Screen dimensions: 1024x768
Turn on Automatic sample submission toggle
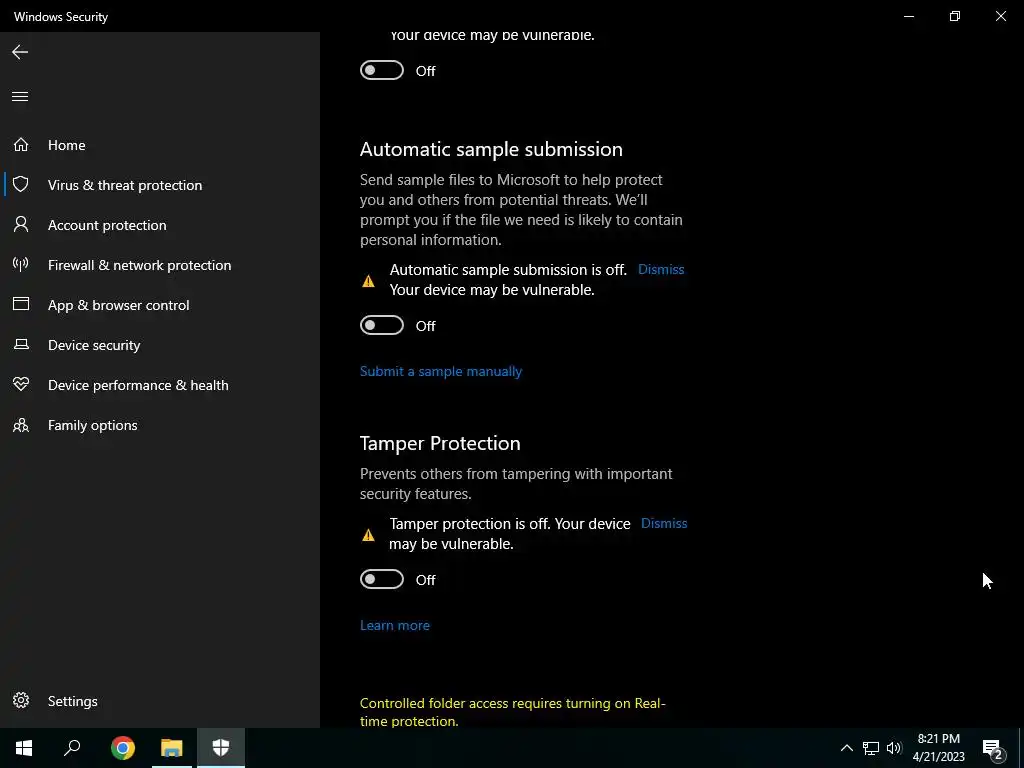(382, 325)
